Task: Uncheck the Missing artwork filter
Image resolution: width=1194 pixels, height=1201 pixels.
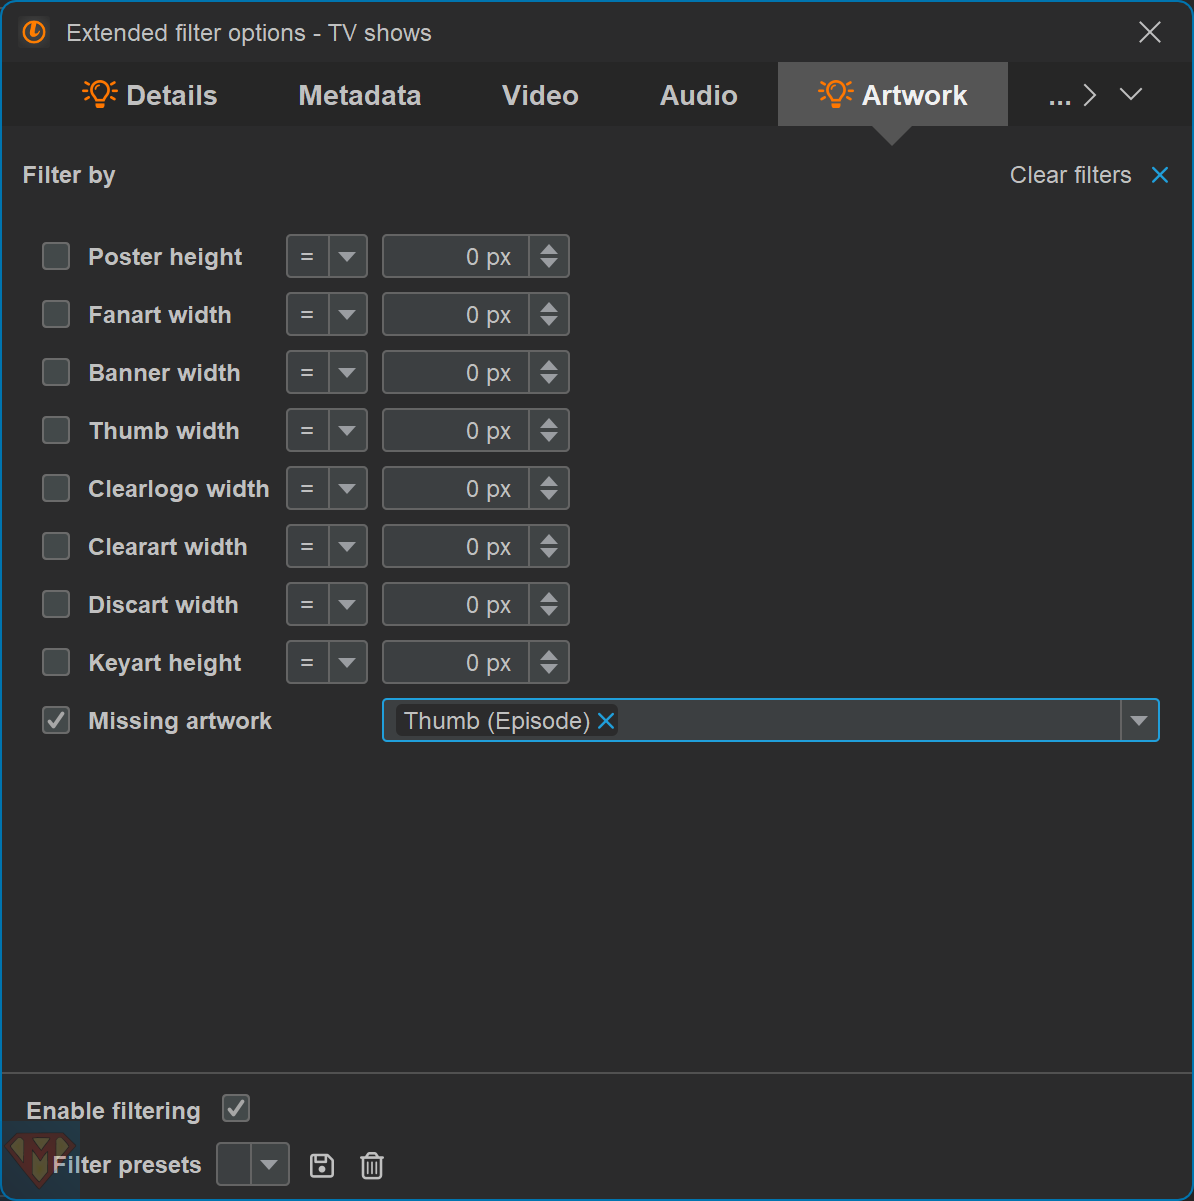Action: click(56, 721)
